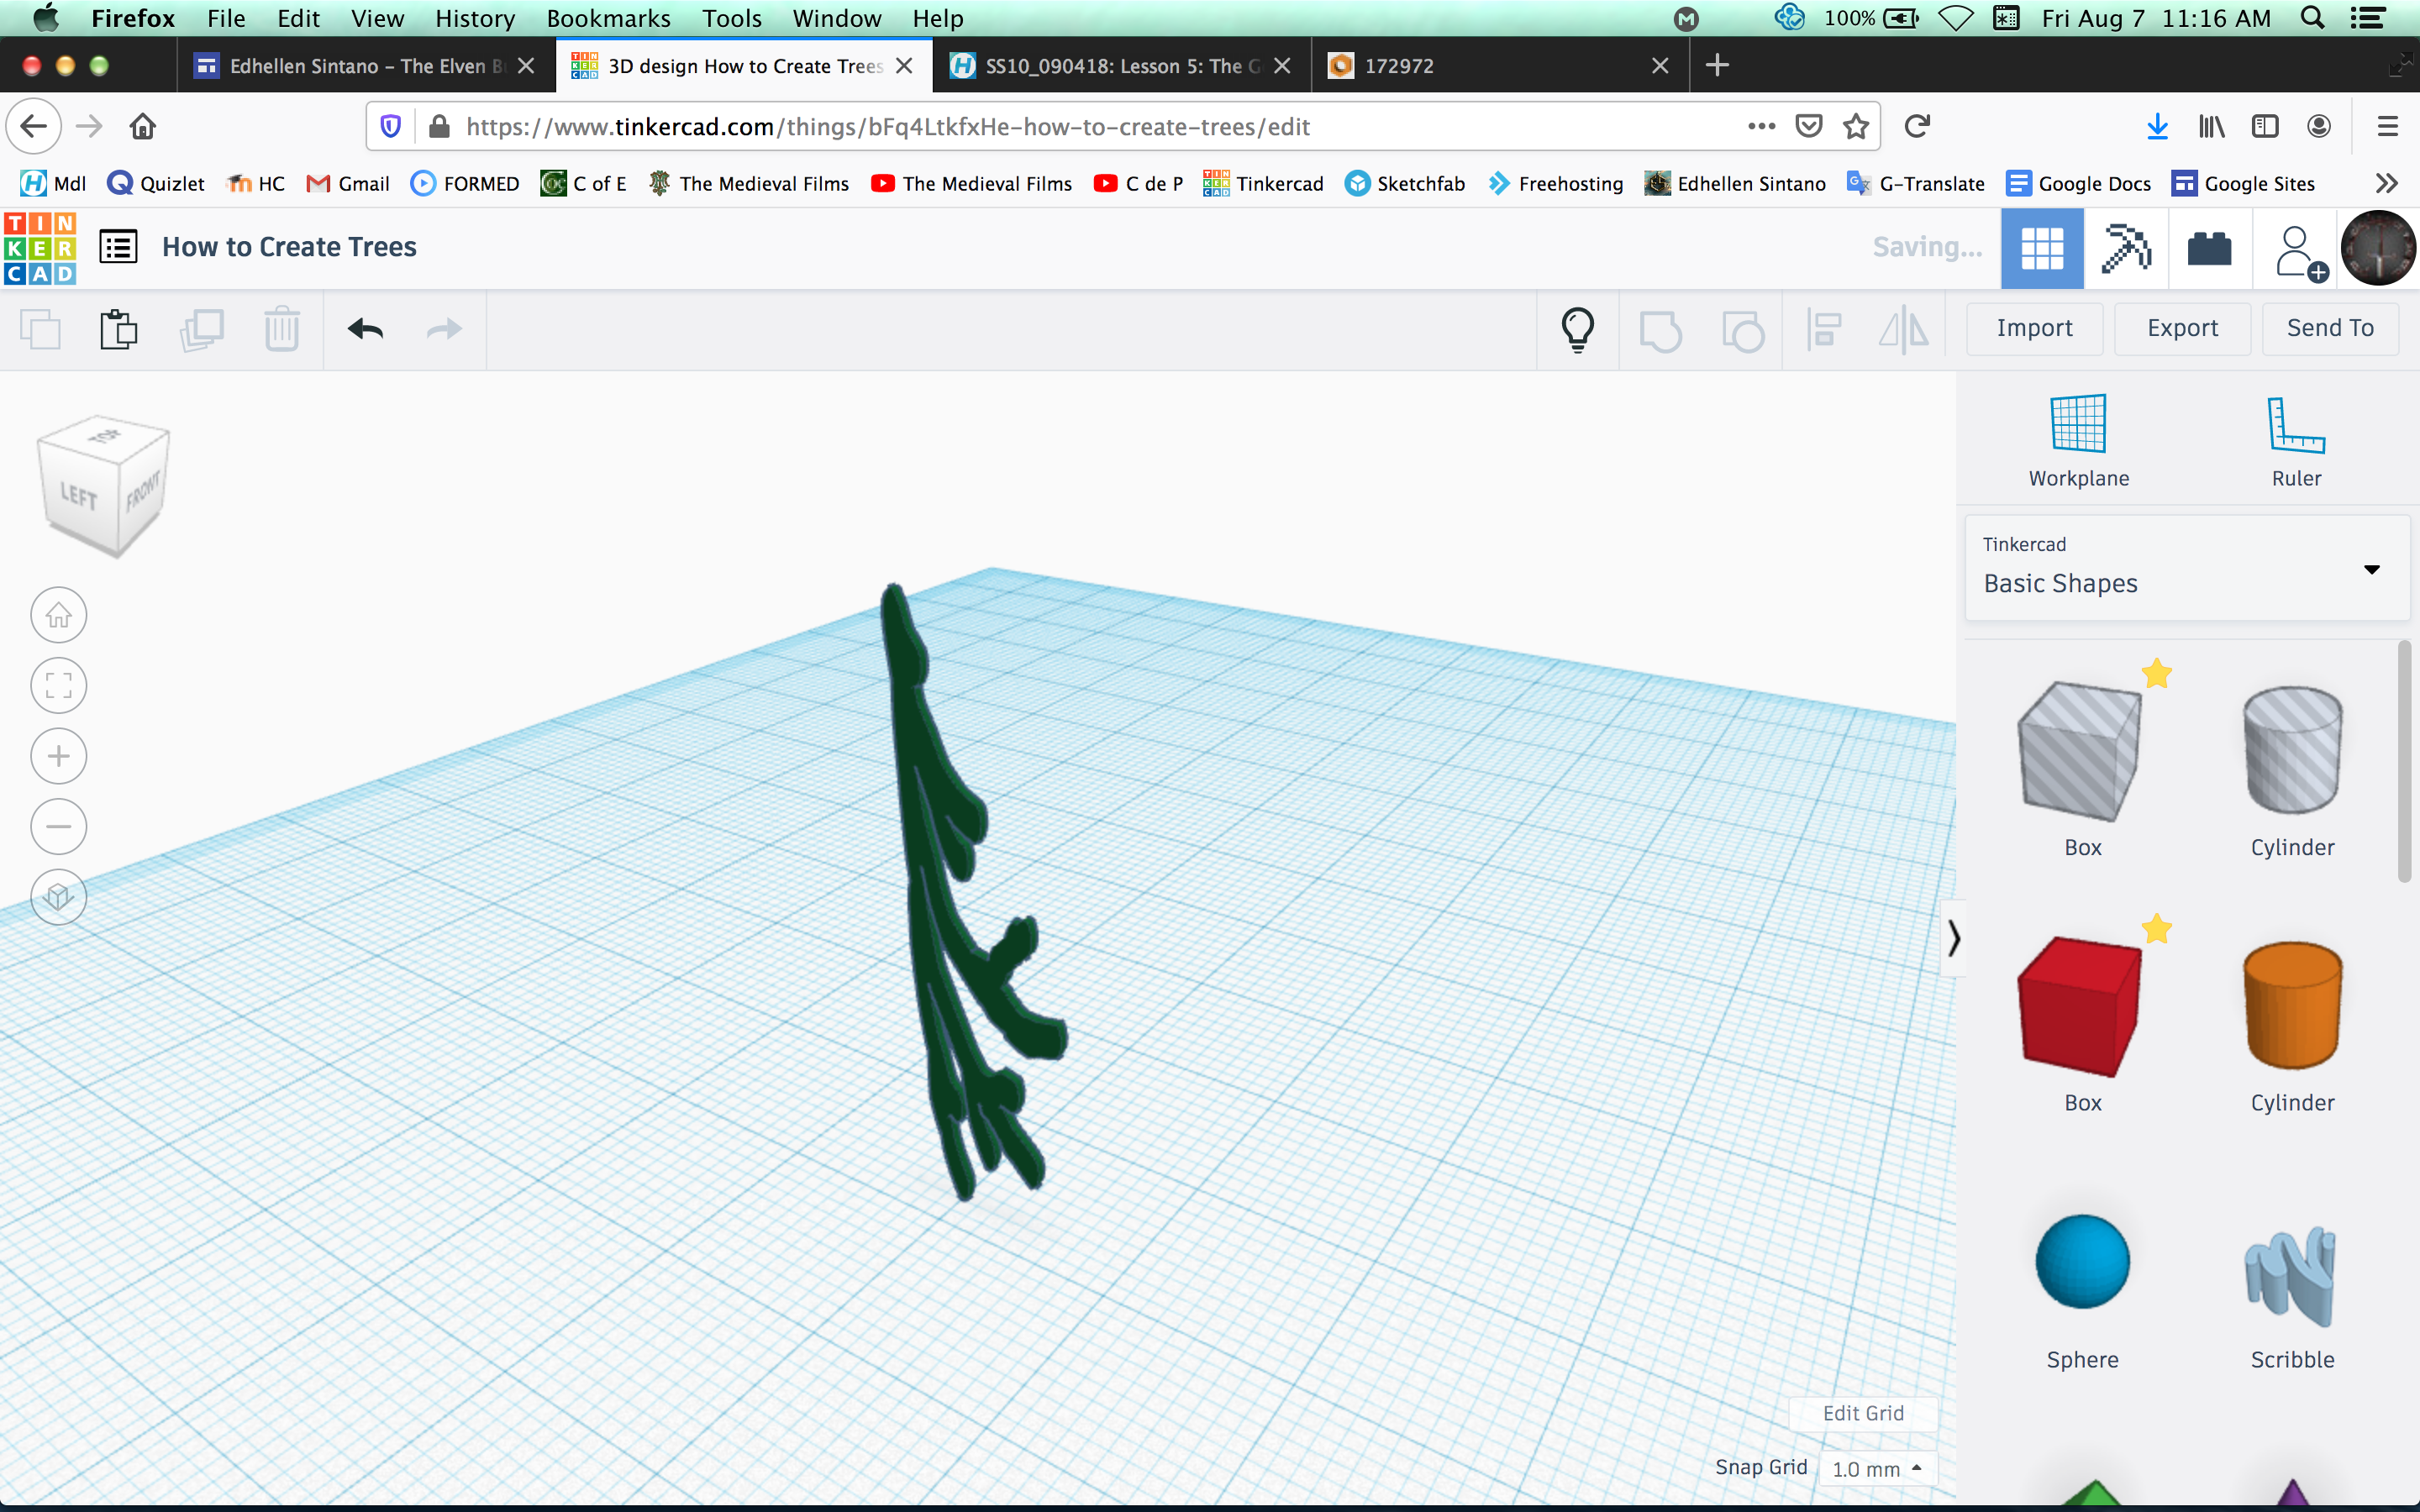Select the Ruler tool
The width and height of the screenshot is (2420, 1512).
tap(2296, 440)
